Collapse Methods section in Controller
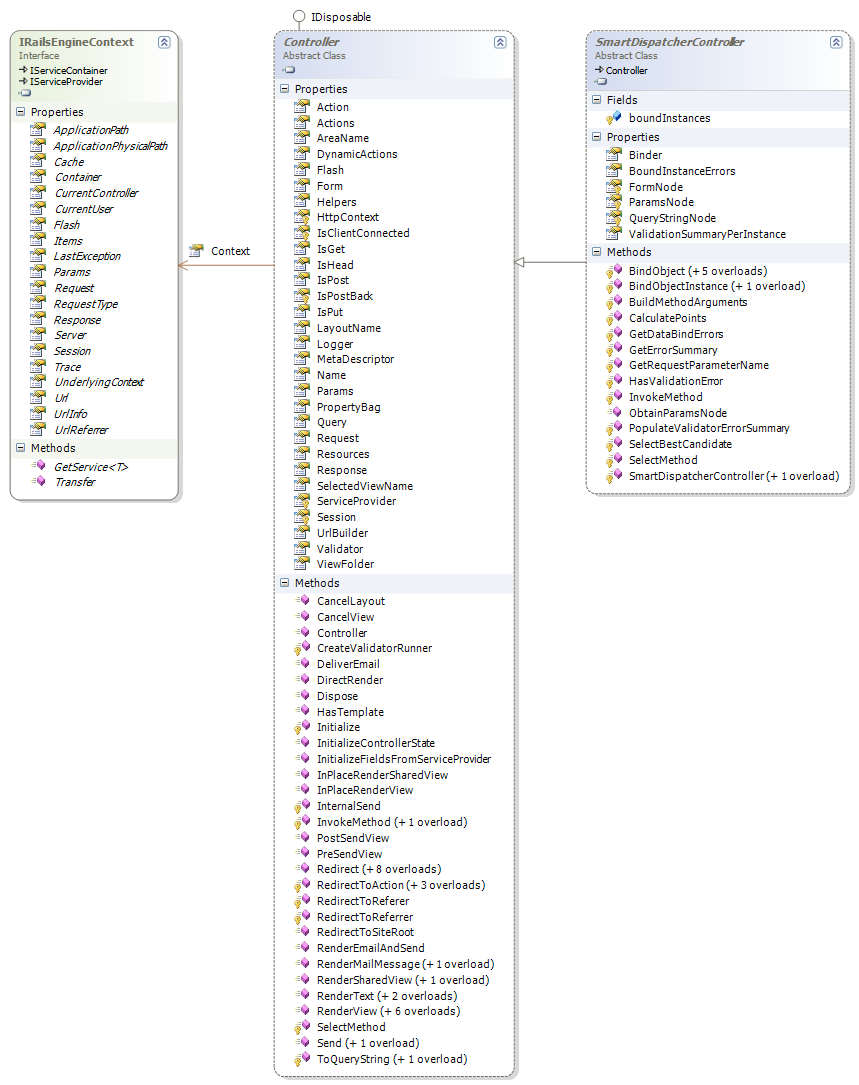The width and height of the screenshot is (859, 1085). (284, 583)
